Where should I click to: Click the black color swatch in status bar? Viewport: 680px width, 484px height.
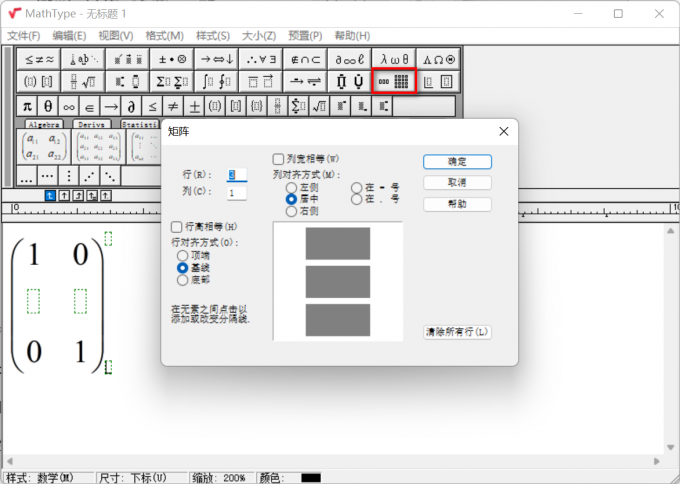point(311,478)
